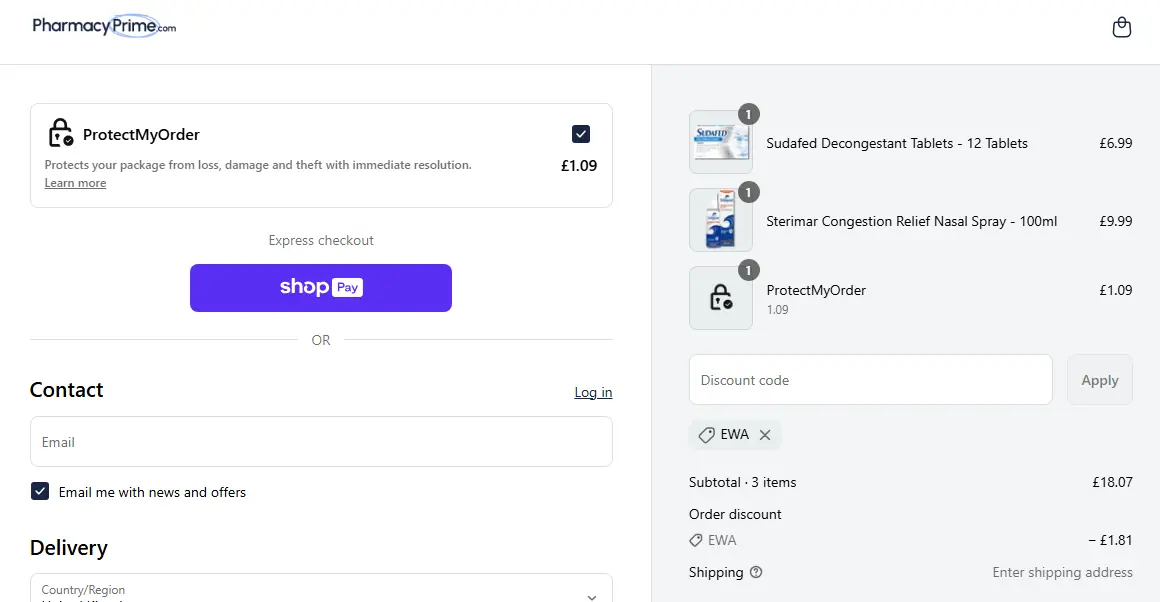Click the Order discount EWA label icon
Image resolution: width=1160 pixels, height=602 pixels.
click(696, 540)
